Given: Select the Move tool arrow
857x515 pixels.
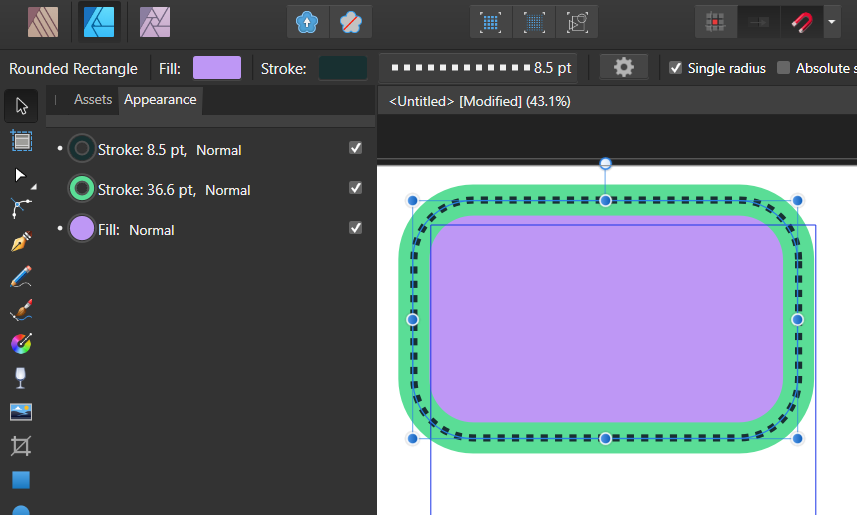Looking at the screenshot, I should pyautogui.click(x=21, y=106).
